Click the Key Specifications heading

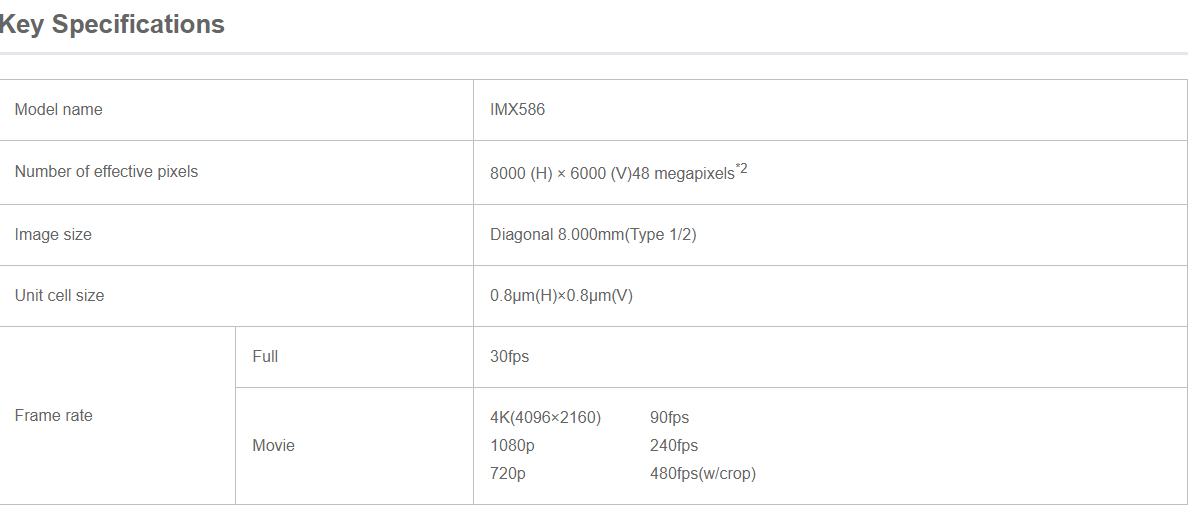click(112, 25)
